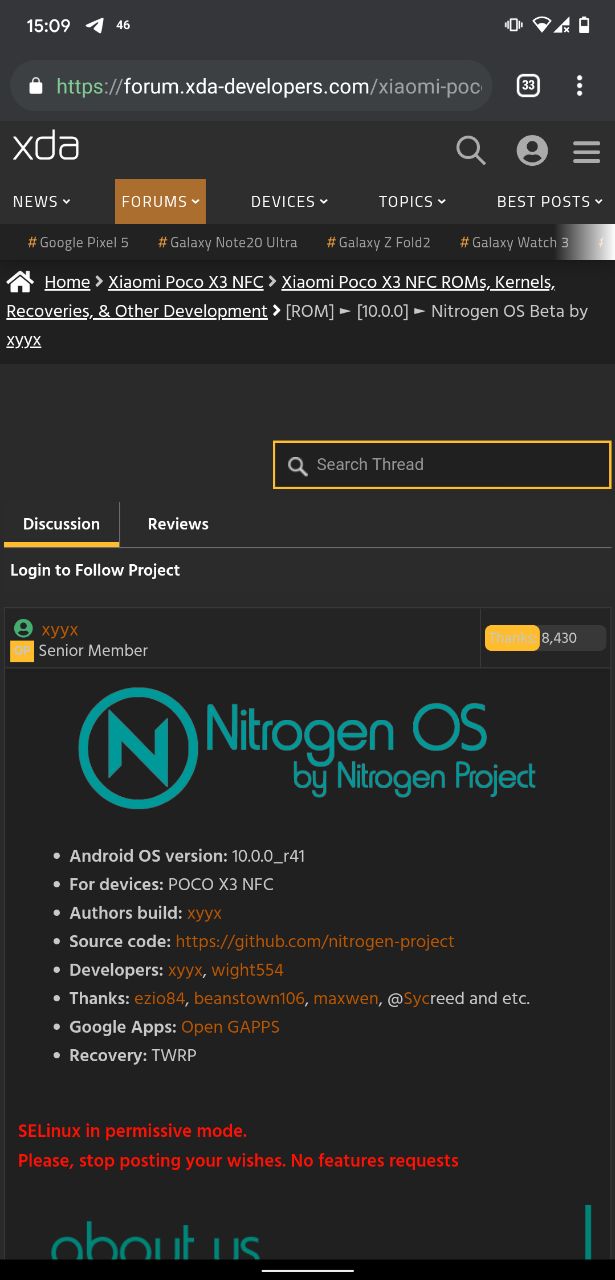Screen dimensions: 615x1280
Task: Open the user account profile icon
Action: coord(532,151)
